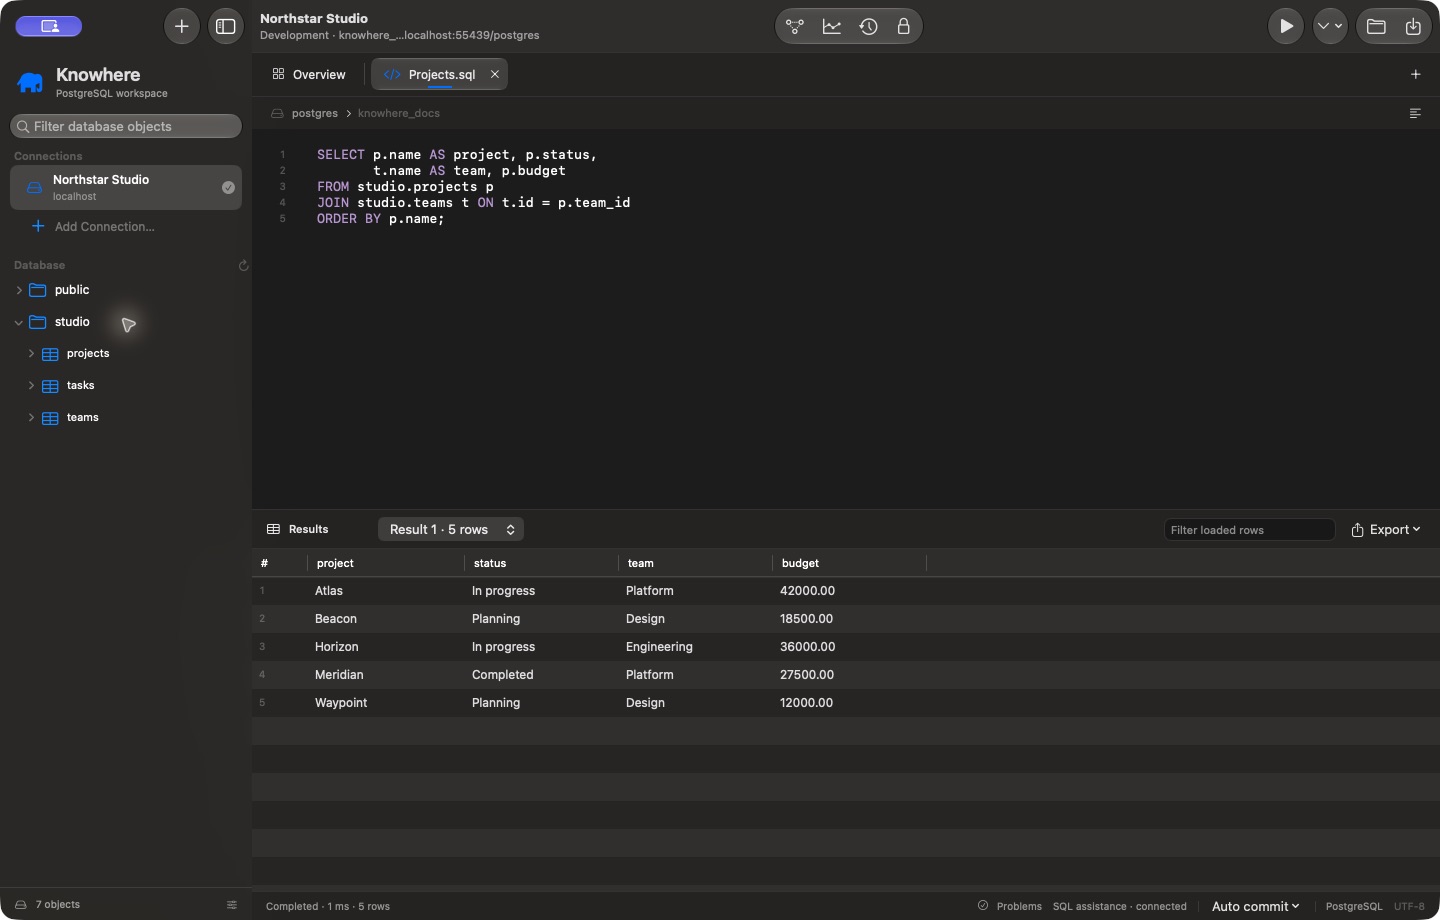Open the query history clock icon
The height and width of the screenshot is (920, 1440).
tap(868, 27)
